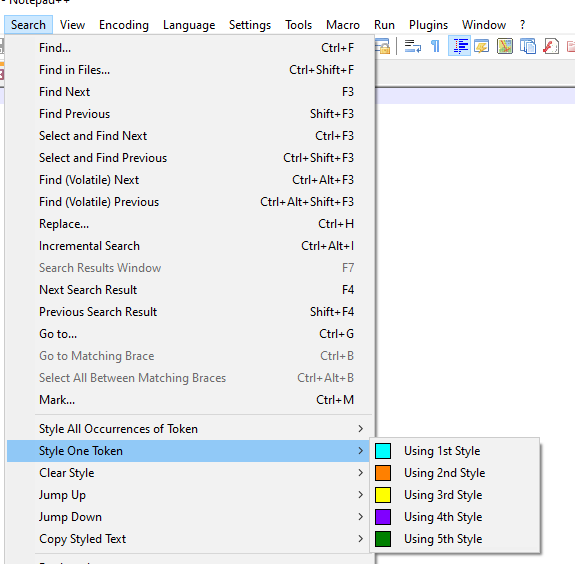
Task: Choose Using 5th Style
Action: (x=455, y=539)
